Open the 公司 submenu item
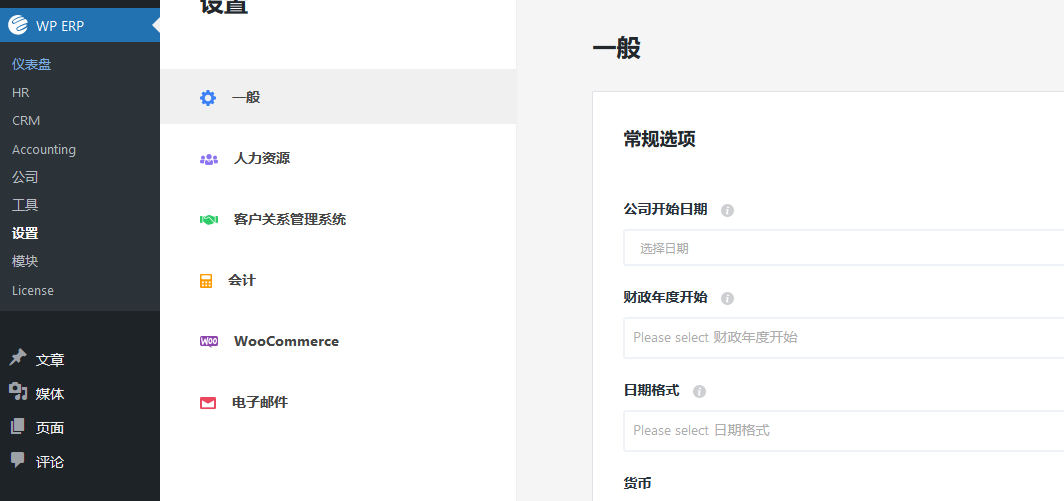 click(25, 177)
